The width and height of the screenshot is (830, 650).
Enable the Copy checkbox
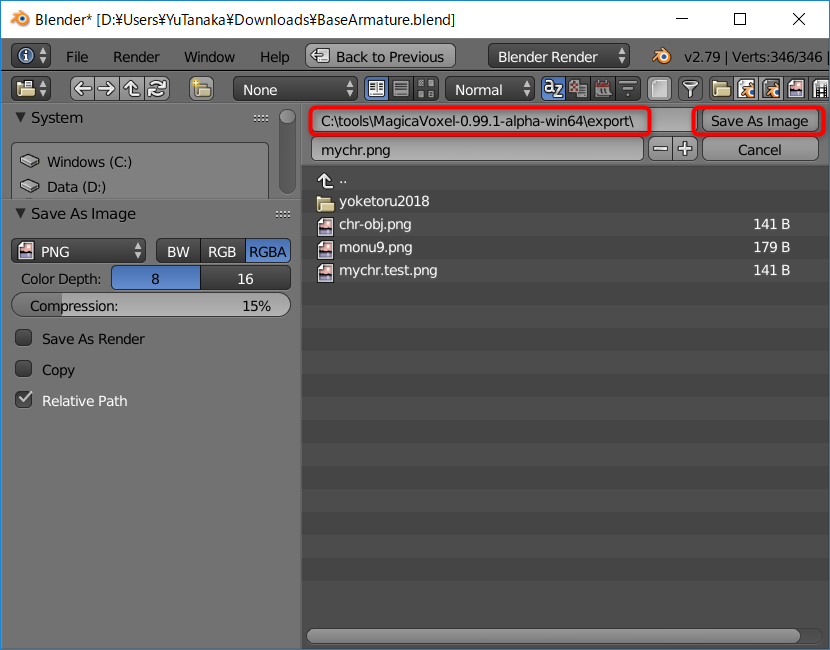coord(24,368)
